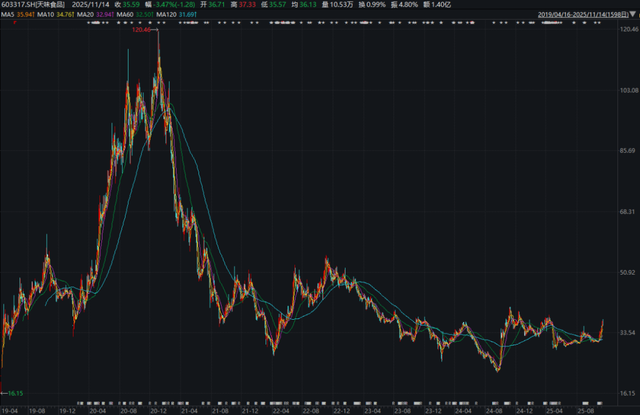Click the 50.92 price axis label
640x415 pixels.
pos(629,272)
